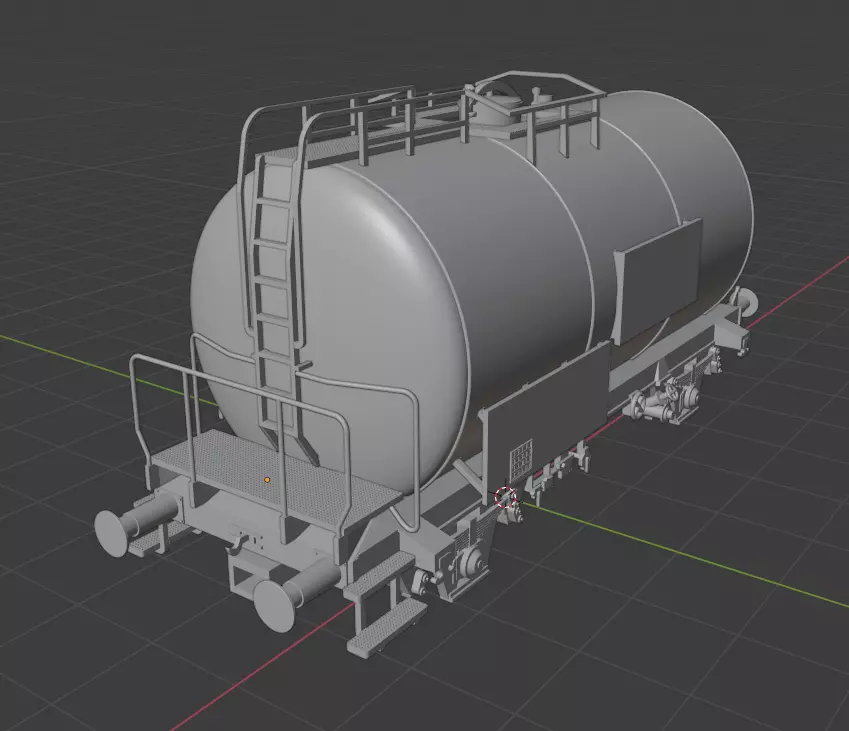Image resolution: width=849 pixels, height=731 pixels.
Task: Select the small grid plate on lower side panel
Action: [x=521, y=462]
